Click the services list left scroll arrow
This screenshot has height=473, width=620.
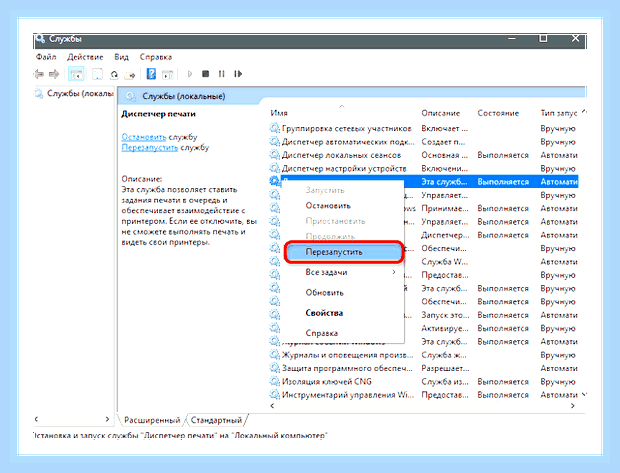tap(272, 406)
